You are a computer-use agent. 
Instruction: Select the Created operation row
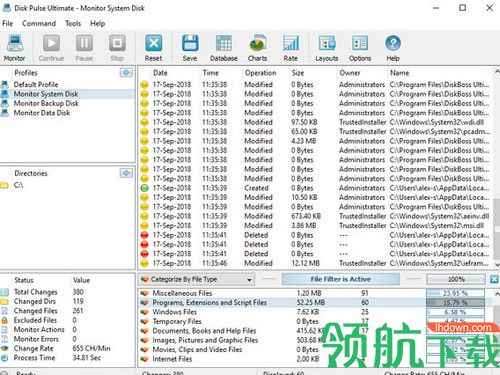click(315, 188)
